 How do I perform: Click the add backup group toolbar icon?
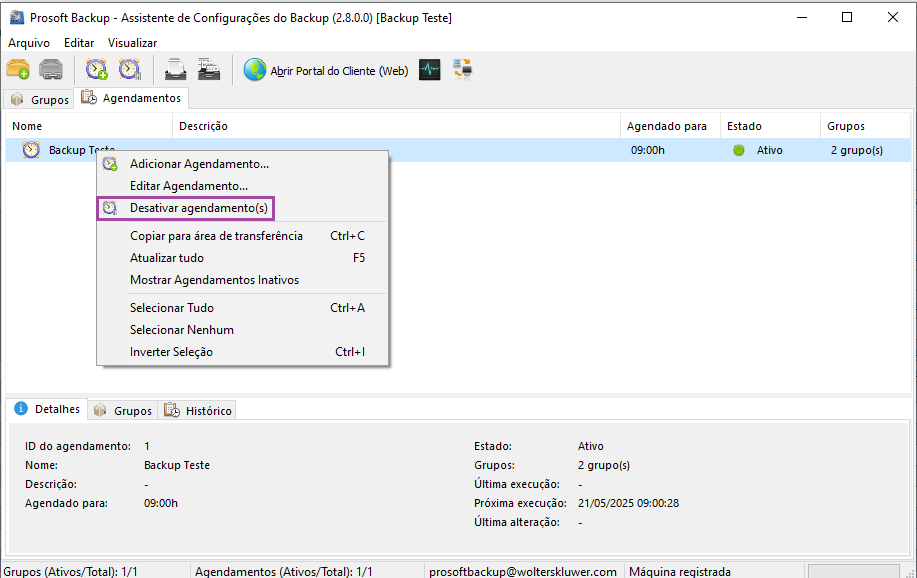pyautogui.click(x=18, y=70)
